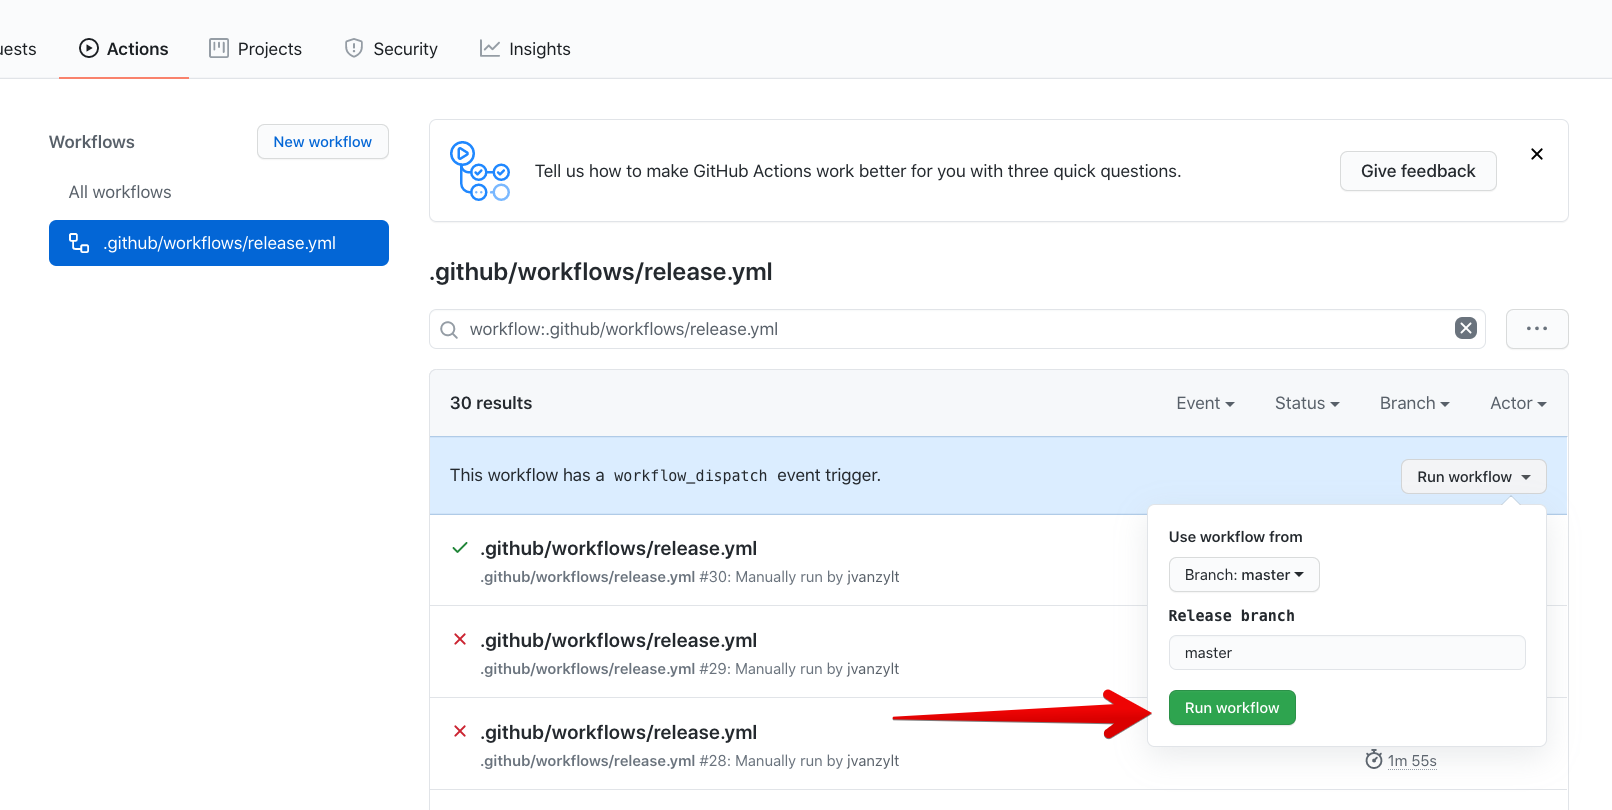1612x810 pixels.
Task: Clear the workflow search filter
Action: click(1466, 328)
